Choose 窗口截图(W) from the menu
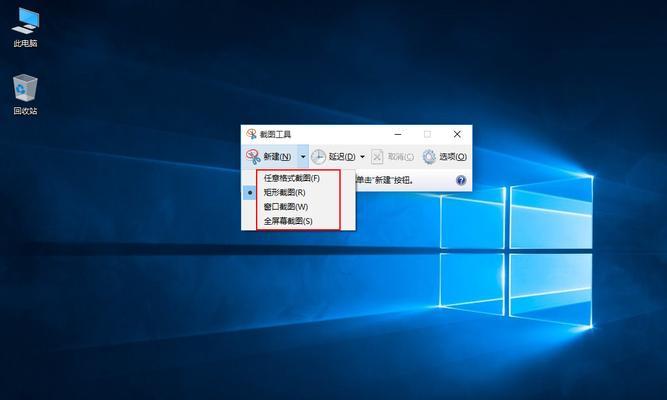 (x=298, y=207)
